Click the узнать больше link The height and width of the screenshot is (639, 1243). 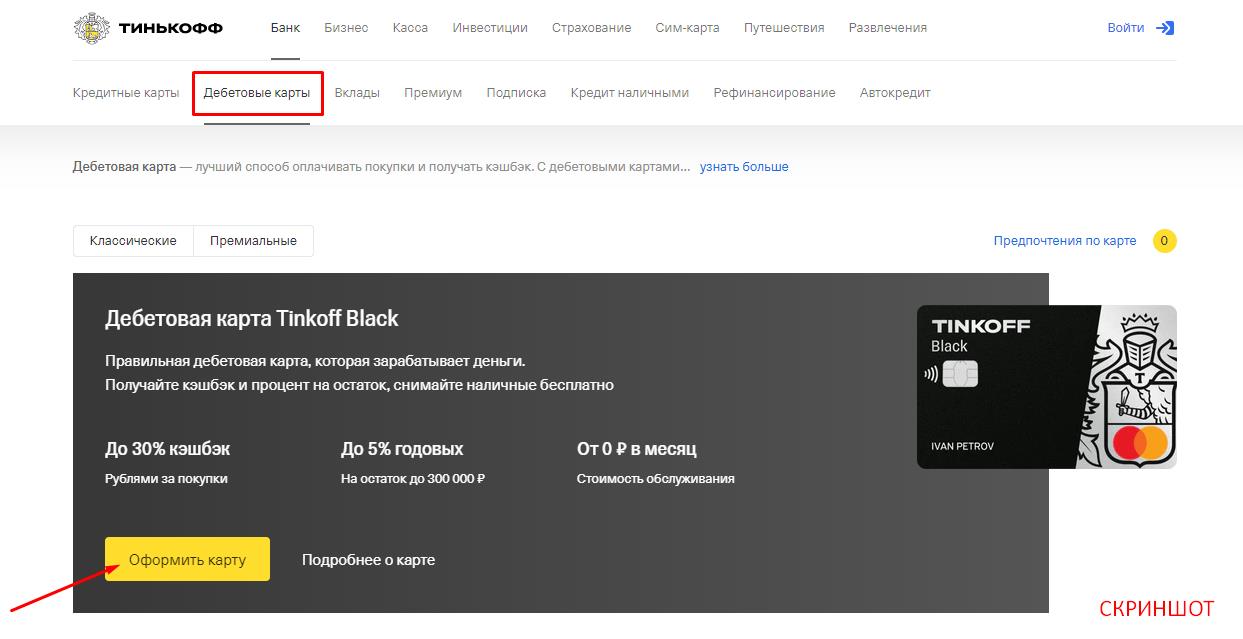(744, 167)
